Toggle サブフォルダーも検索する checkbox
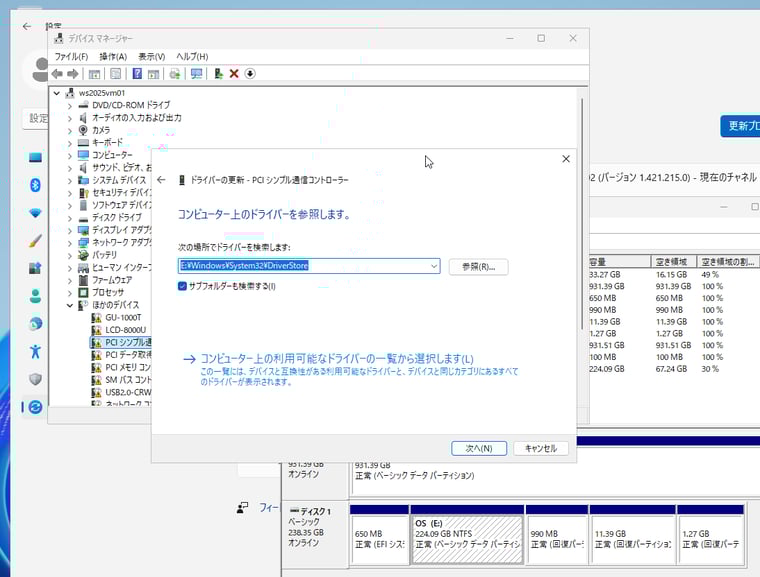Screen dimensions: 760x577 [x=182, y=286]
